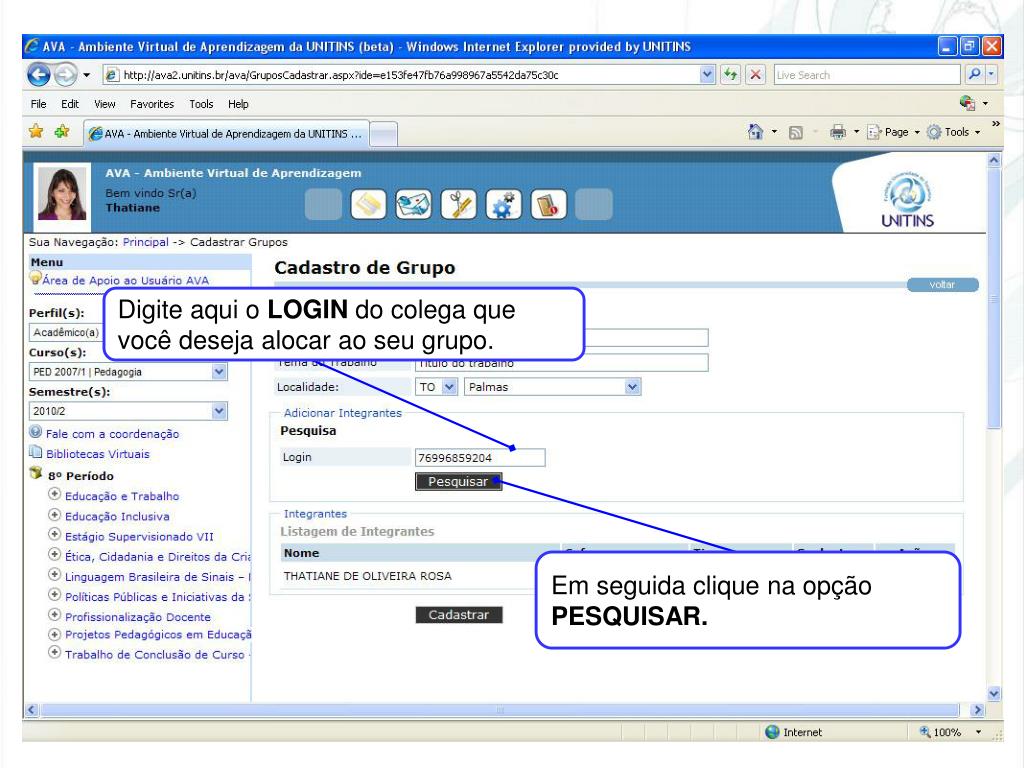1024x768 pixels.
Task: Click the Internet zone globe in status bar
Action: point(773,732)
